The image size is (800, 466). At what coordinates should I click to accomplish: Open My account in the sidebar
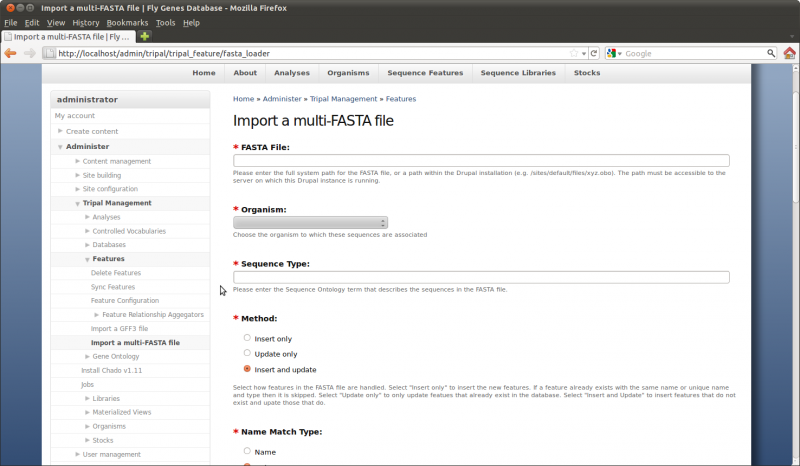pos(74,116)
